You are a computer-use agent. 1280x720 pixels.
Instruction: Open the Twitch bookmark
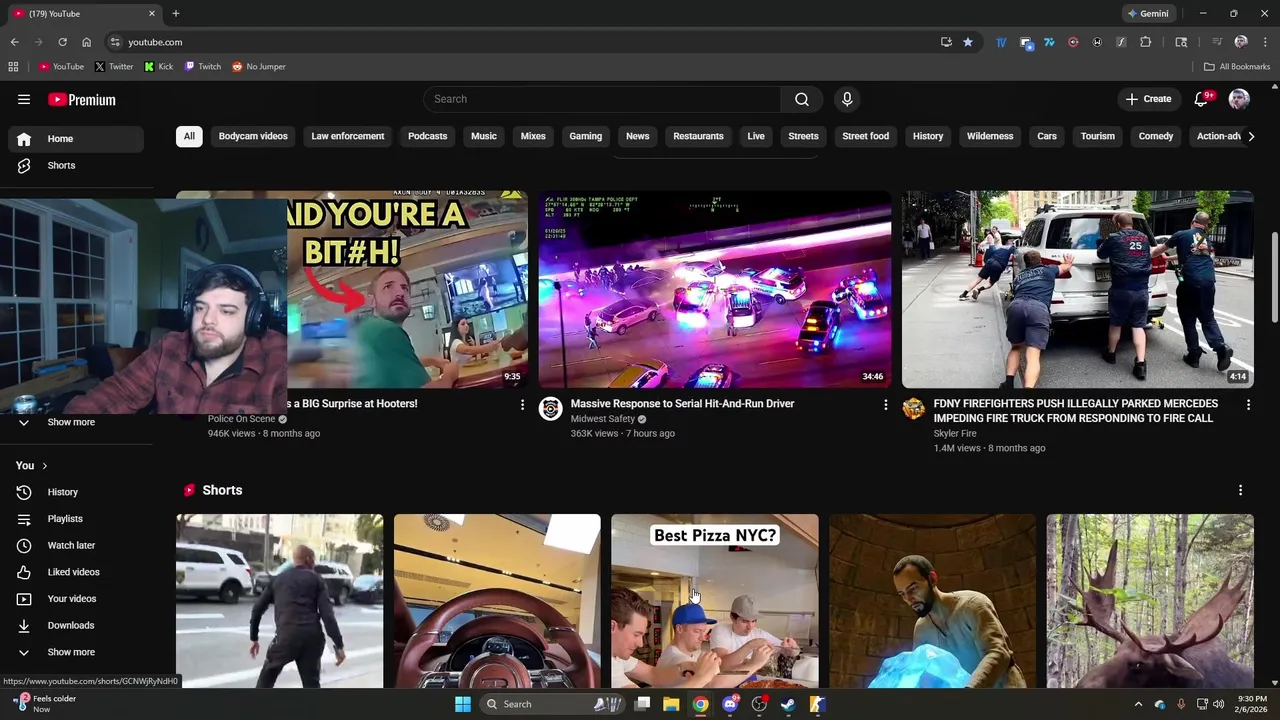[203, 67]
